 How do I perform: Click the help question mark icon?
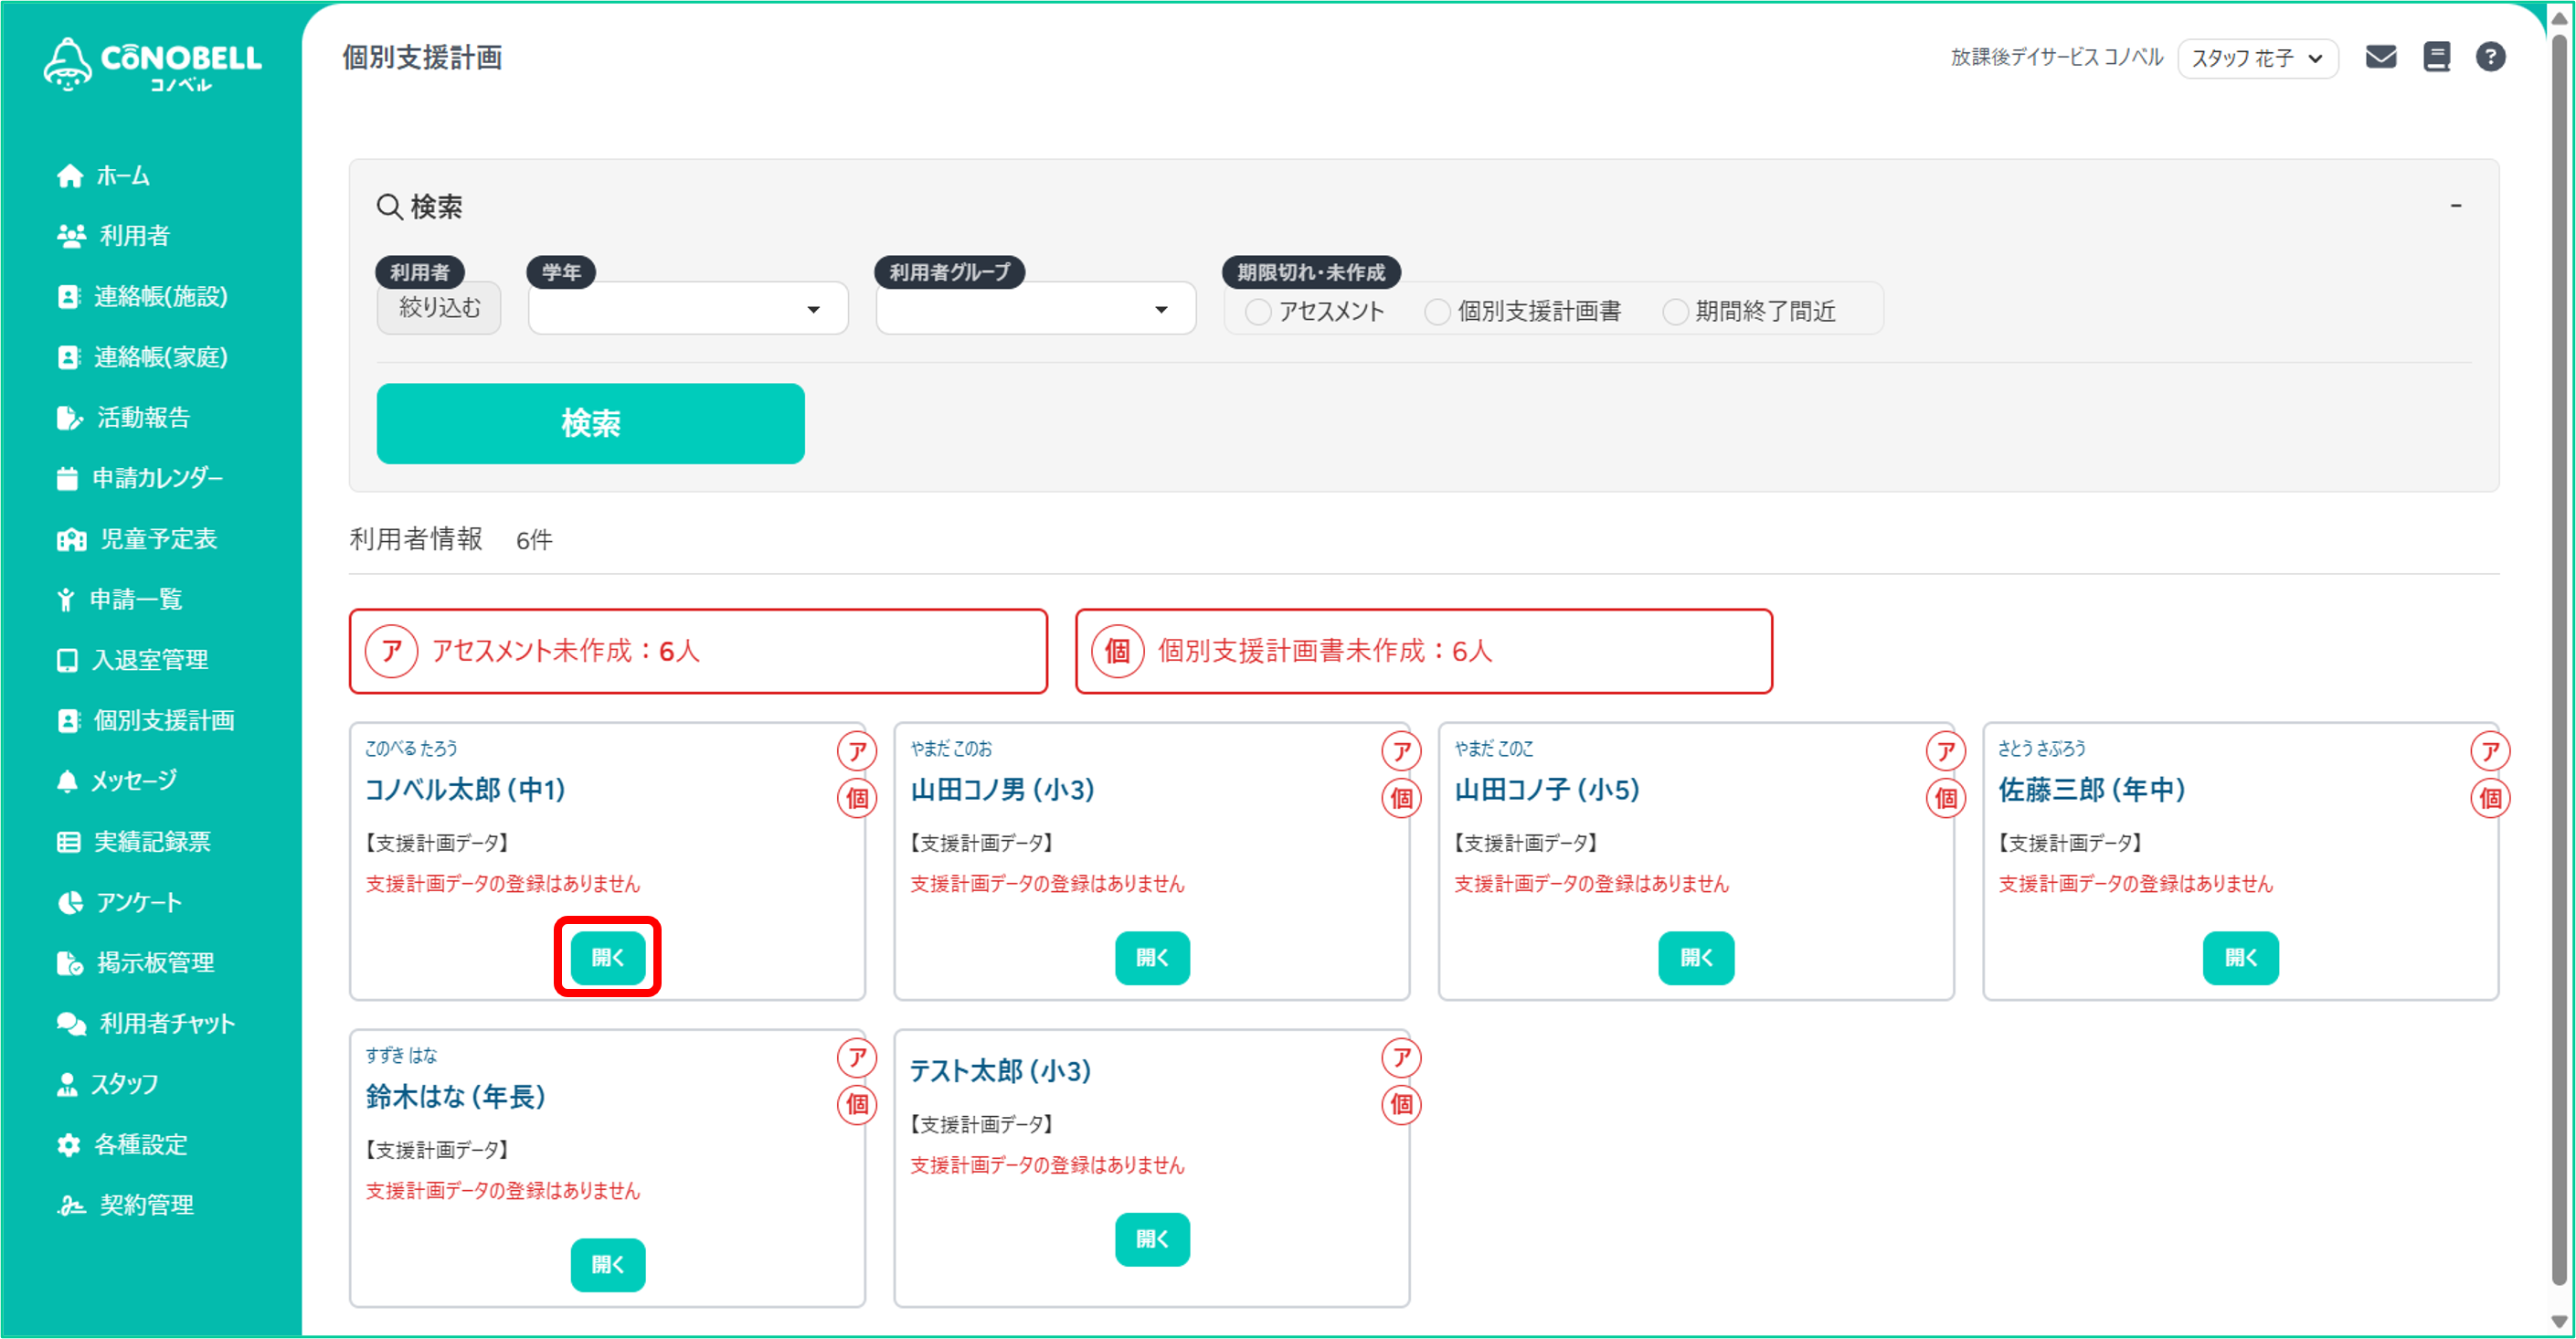click(x=2490, y=57)
